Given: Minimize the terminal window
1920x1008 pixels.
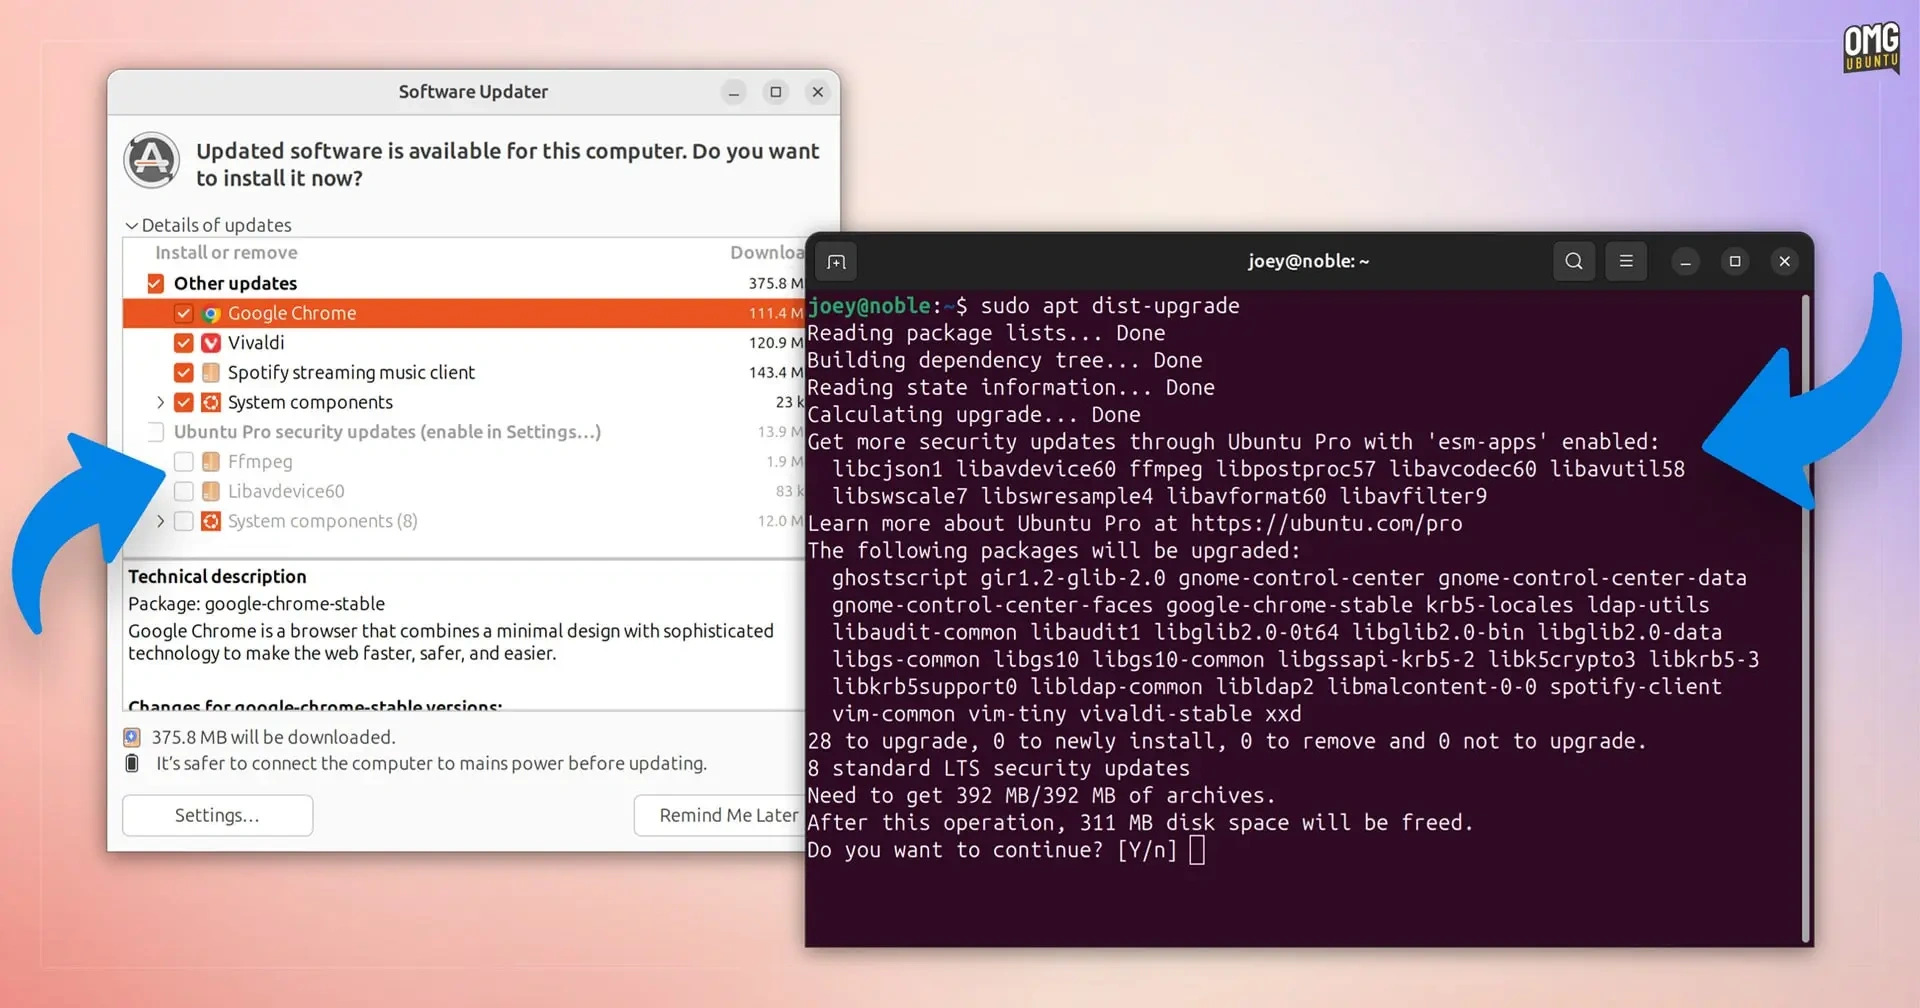Looking at the screenshot, I should (x=1685, y=262).
